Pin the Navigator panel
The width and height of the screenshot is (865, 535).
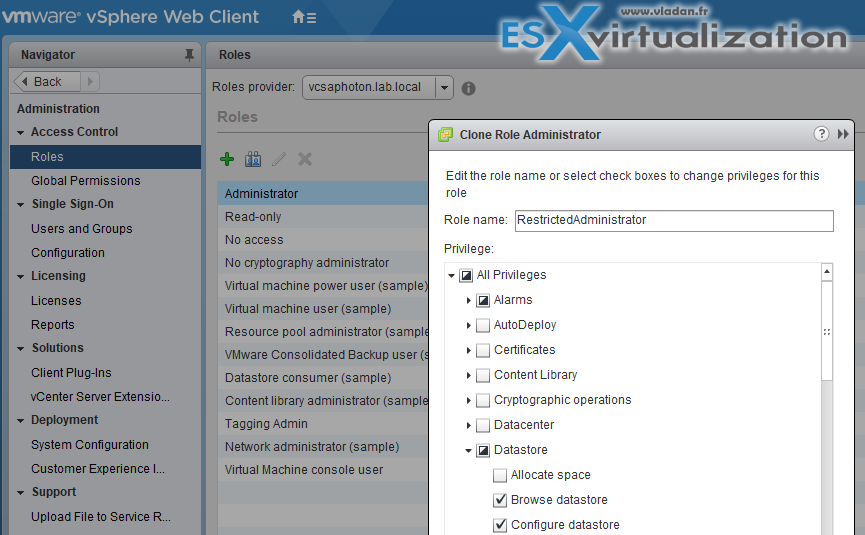(x=189, y=55)
